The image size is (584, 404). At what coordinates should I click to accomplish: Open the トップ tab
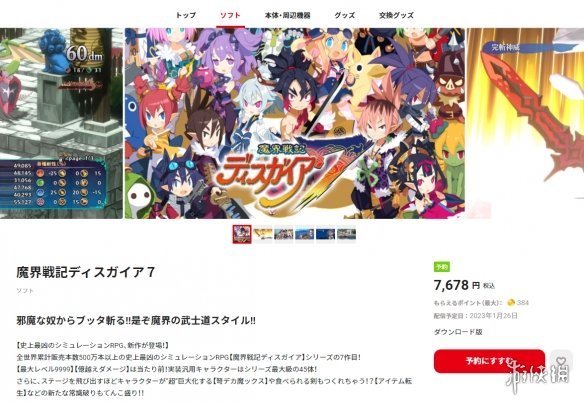[x=185, y=15]
